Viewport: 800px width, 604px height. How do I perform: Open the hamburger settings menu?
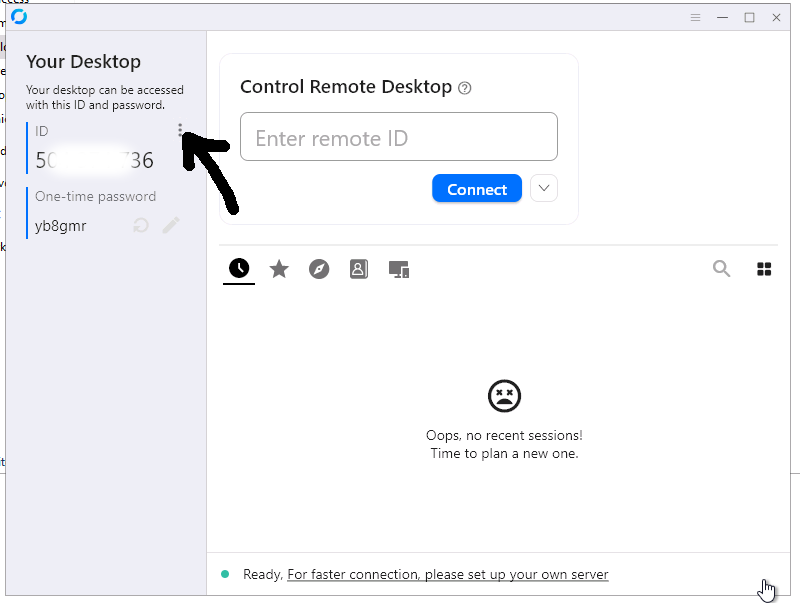(x=696, y=17)
